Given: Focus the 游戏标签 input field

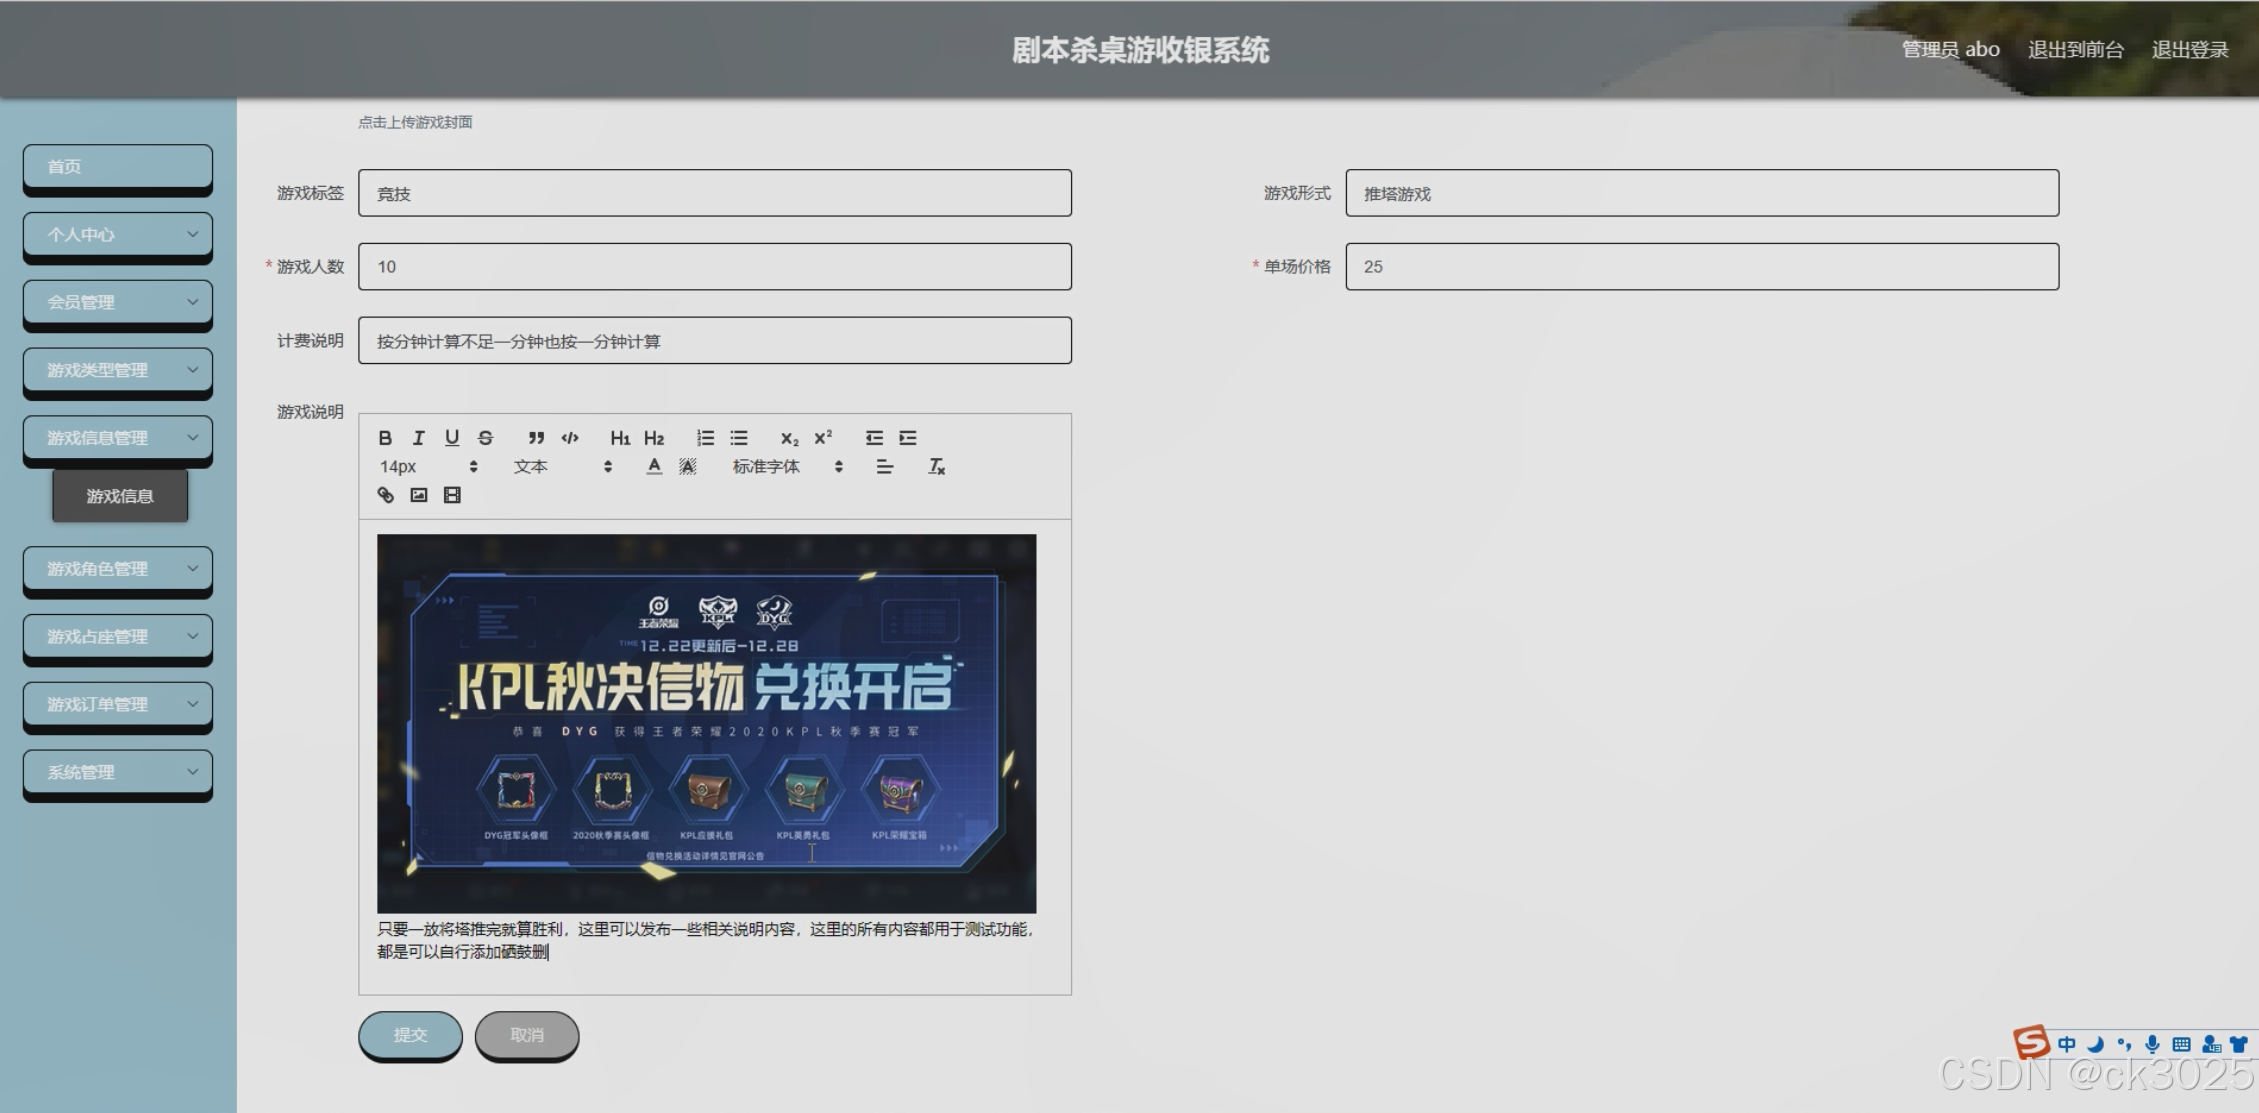Looking at the screenshot, I should pos(715,193).
